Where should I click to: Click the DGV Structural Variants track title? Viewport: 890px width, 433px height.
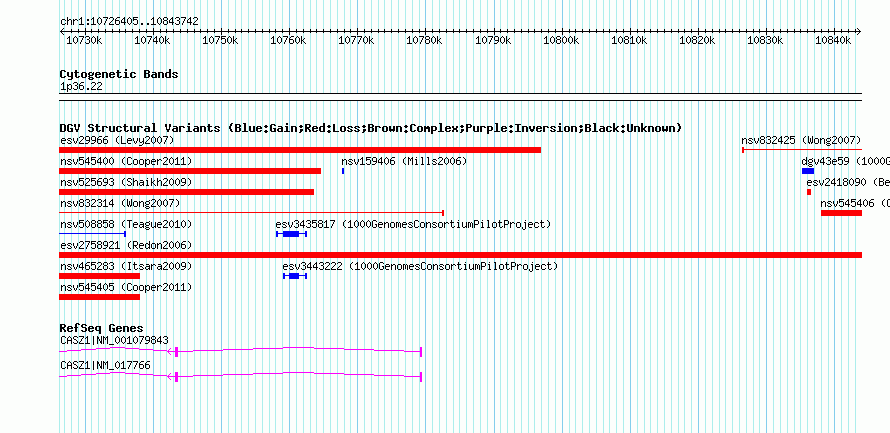tap(371, 128)
